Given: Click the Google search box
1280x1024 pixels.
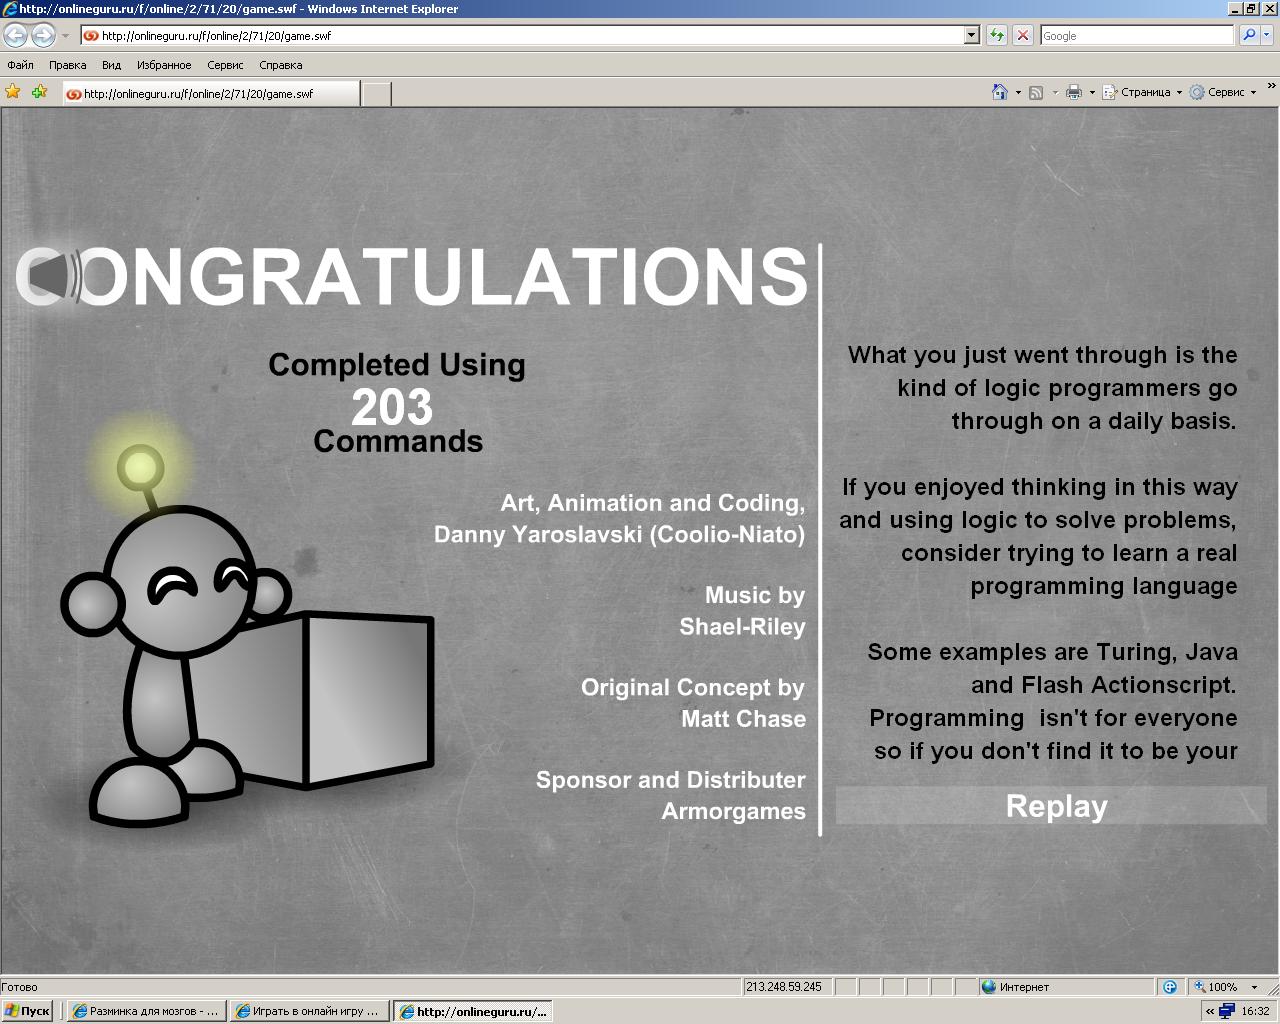Looking at the screenshot, I should coord(1137,35).
